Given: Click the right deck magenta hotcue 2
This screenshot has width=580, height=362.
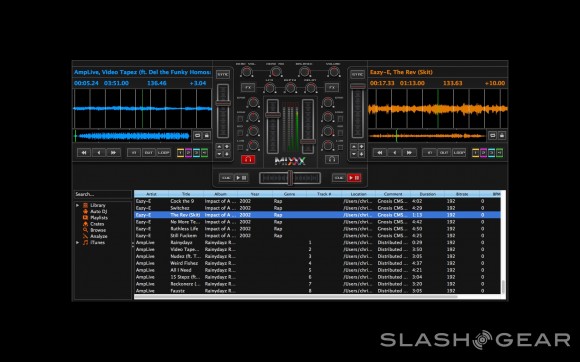Looking at the screenshot, I should coord(483,153).
